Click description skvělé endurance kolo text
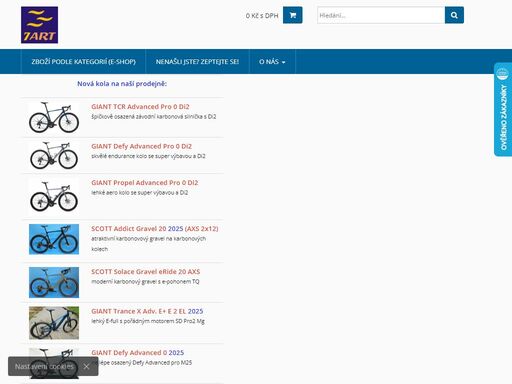The height and width of the screenshot is (384, 512). 148,156
